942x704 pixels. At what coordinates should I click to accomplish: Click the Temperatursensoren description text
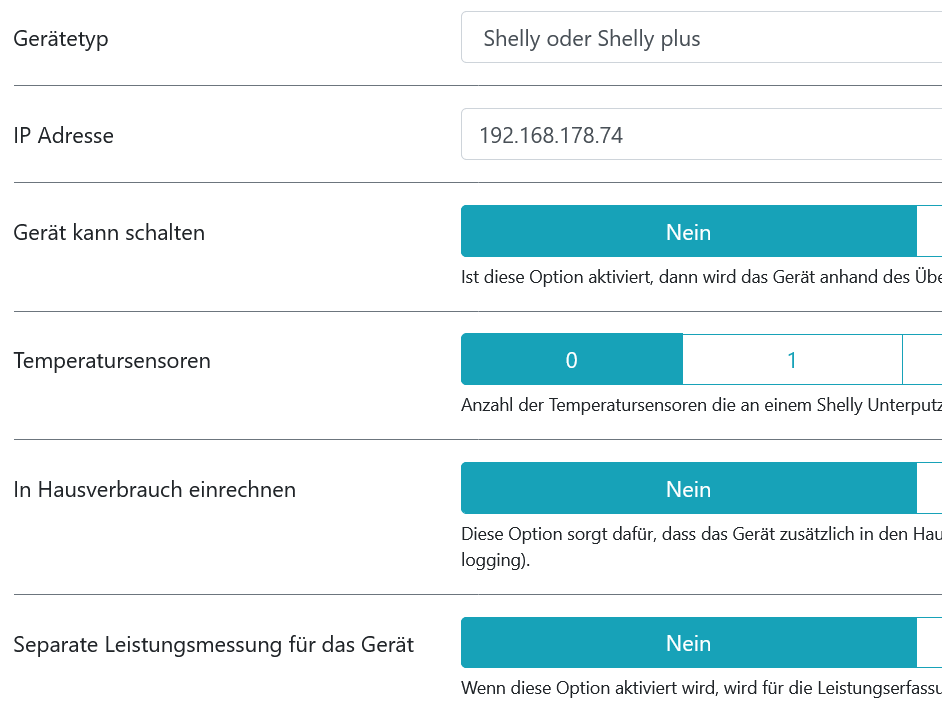pos(700,405)
